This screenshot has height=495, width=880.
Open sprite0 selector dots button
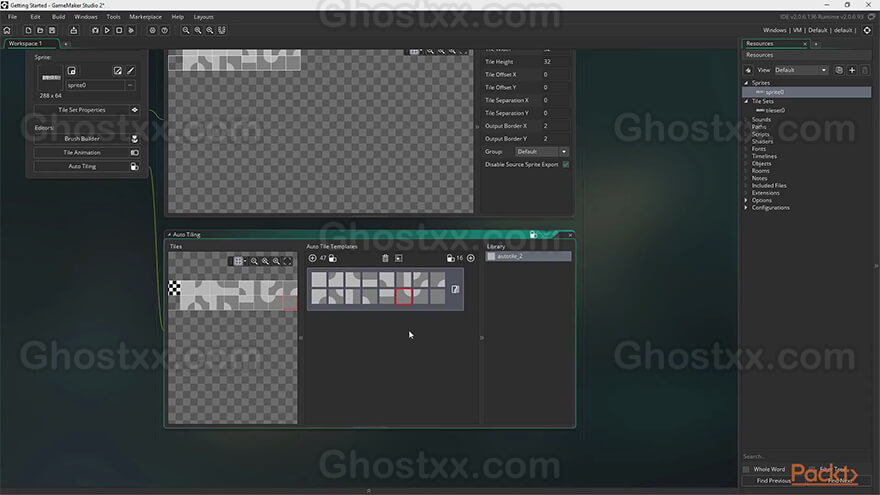click(x=130, y=85)
